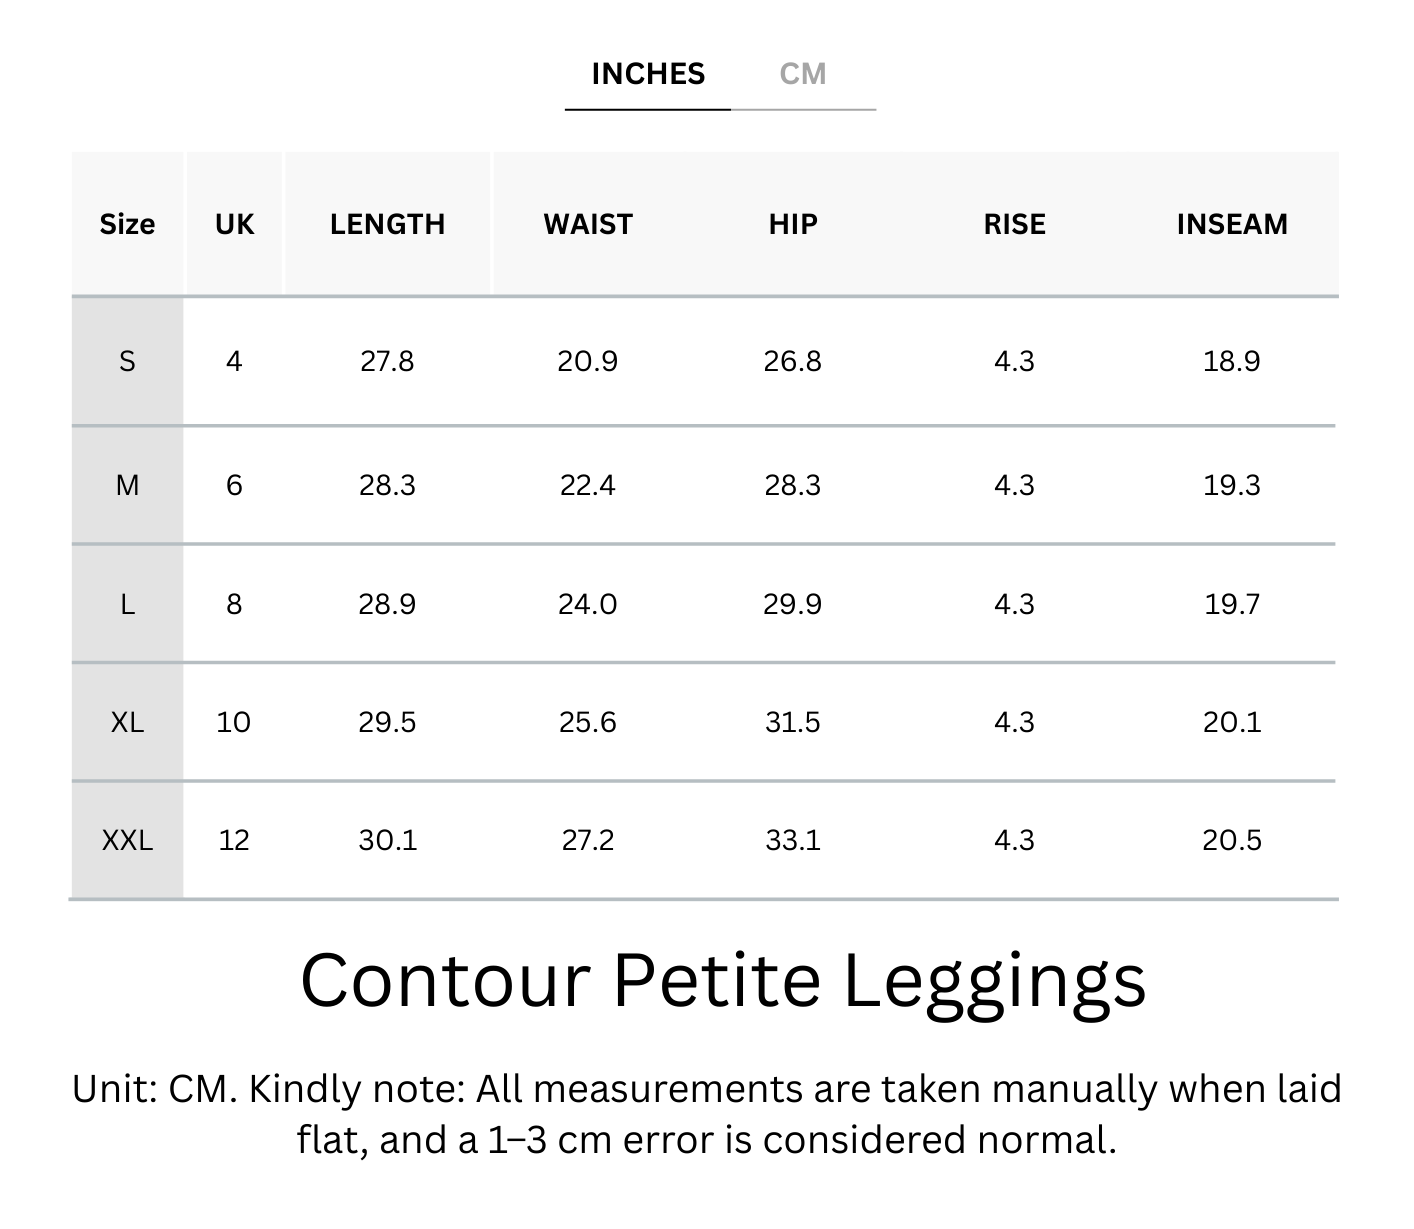Click the Contour Petite Leggings title

coord(722,980)
